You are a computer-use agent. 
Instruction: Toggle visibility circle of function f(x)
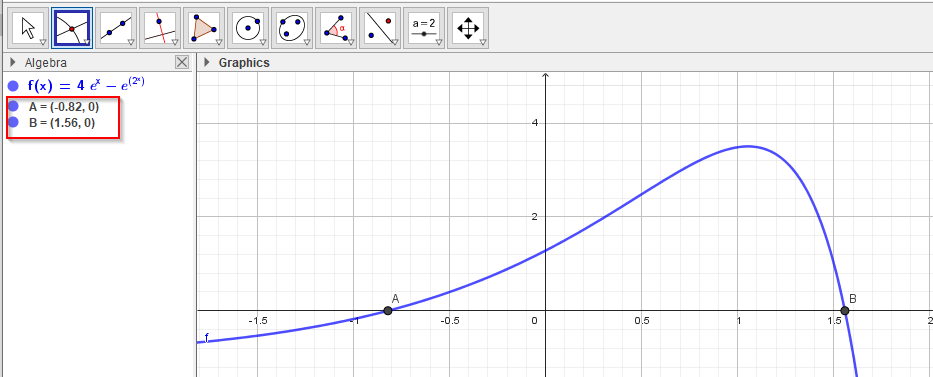coord(13,86)
